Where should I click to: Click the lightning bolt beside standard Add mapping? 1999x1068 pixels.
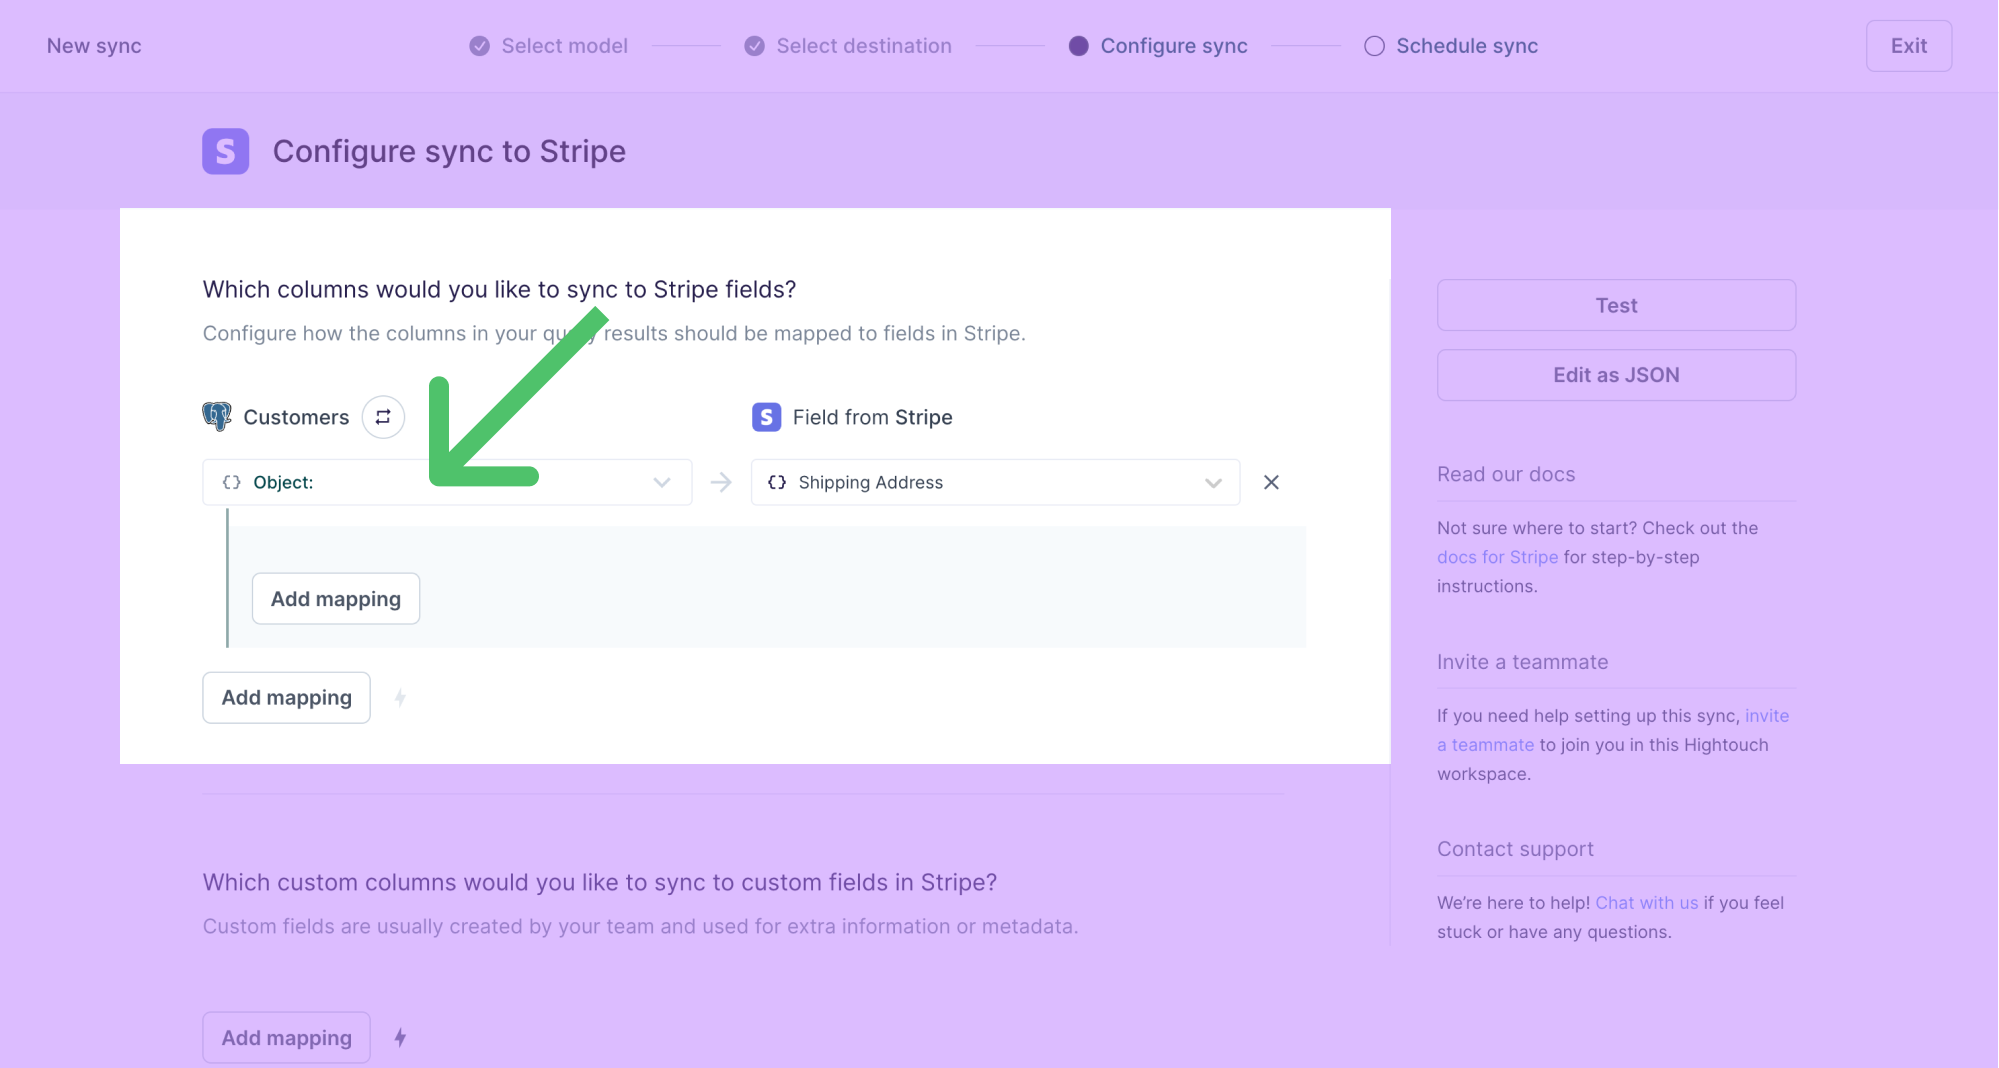pos(400,698)
